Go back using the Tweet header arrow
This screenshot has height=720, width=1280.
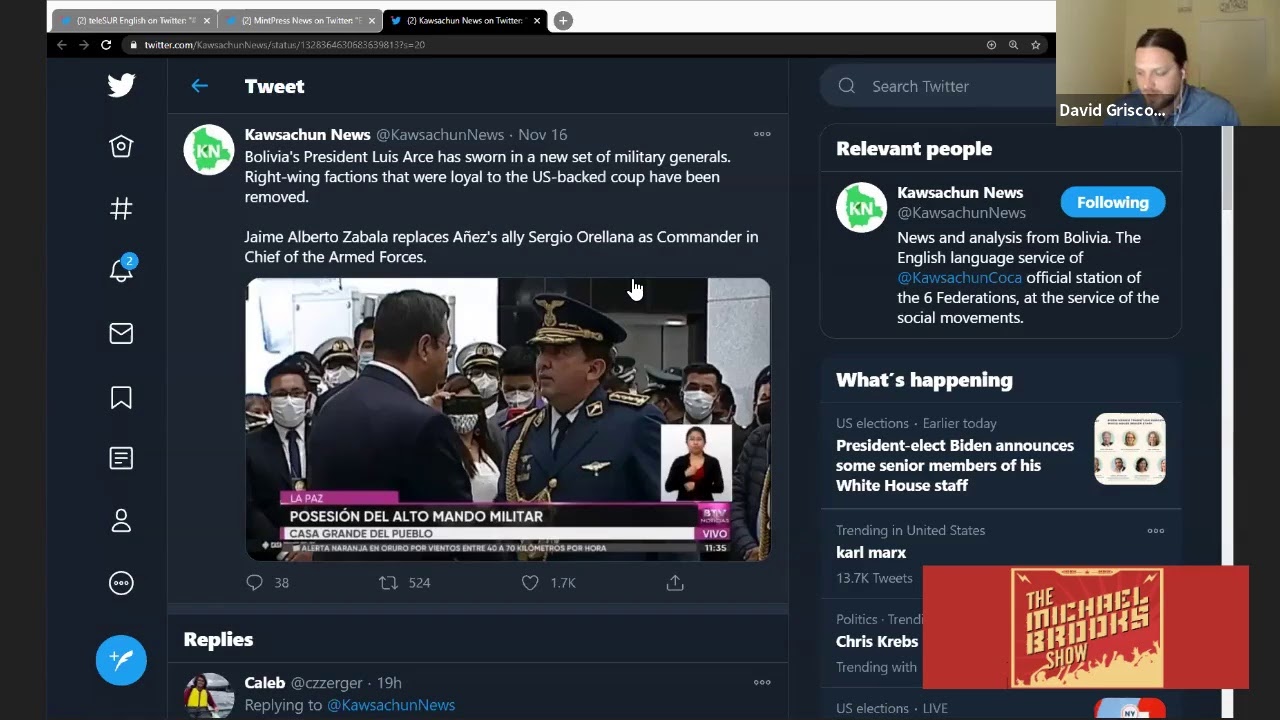pos(199,86)
